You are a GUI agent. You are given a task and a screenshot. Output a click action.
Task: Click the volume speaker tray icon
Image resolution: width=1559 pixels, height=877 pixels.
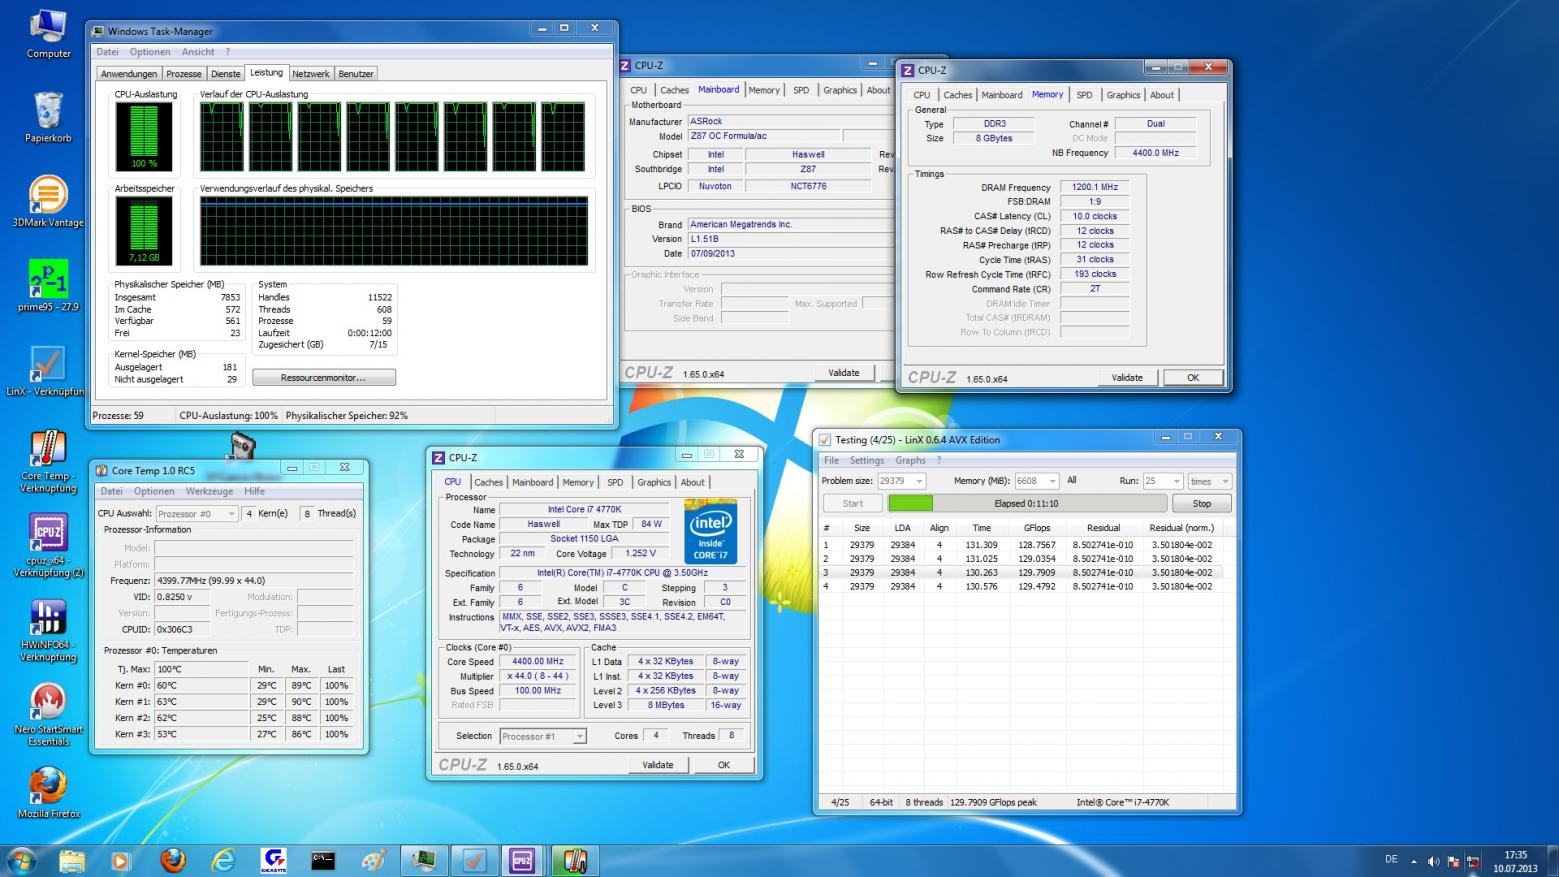coord(1434,861)
